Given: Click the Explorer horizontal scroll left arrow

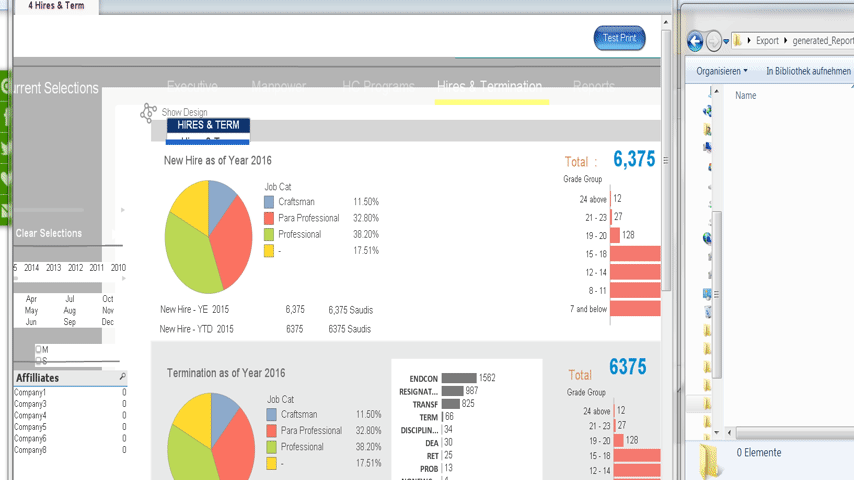Looking at the screenshot, I should (x=730, y=433).
